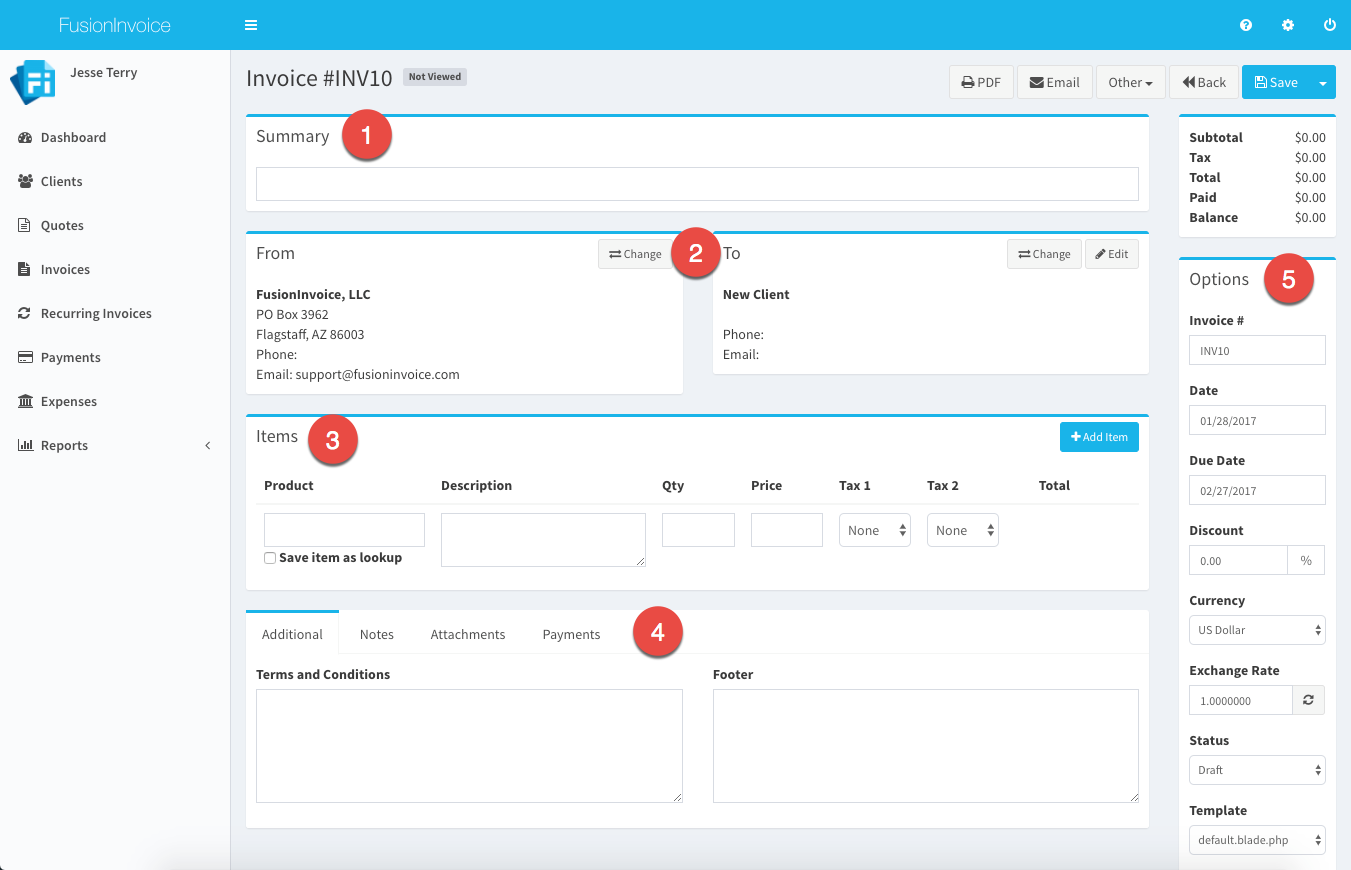Click the FusionInvoice logo avatar

(x=32, y=82)
